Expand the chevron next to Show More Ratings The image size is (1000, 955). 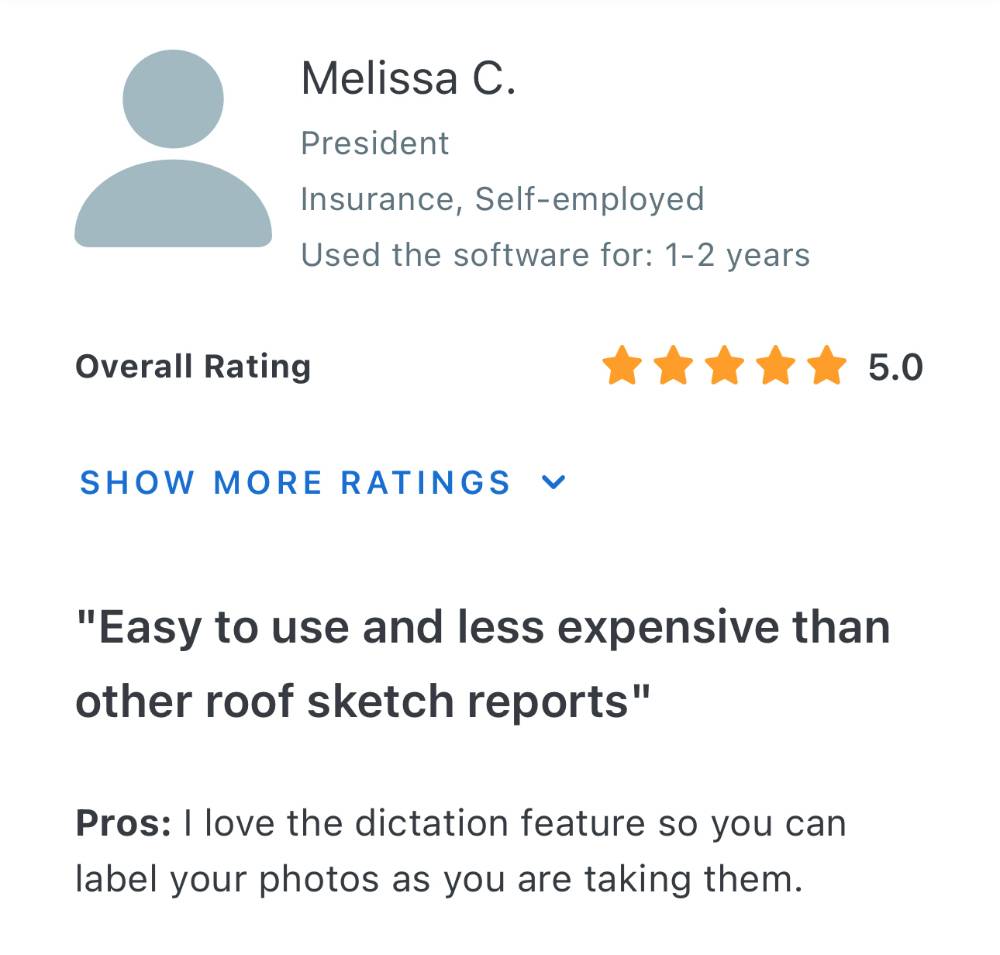pos(553,482)
